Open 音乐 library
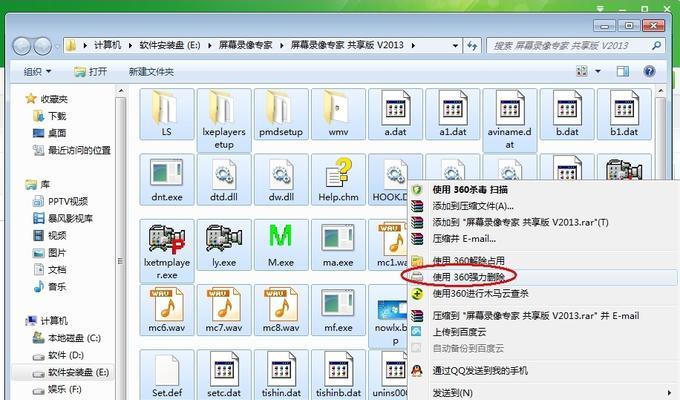 pyautogui.click(x=50, y=286)
